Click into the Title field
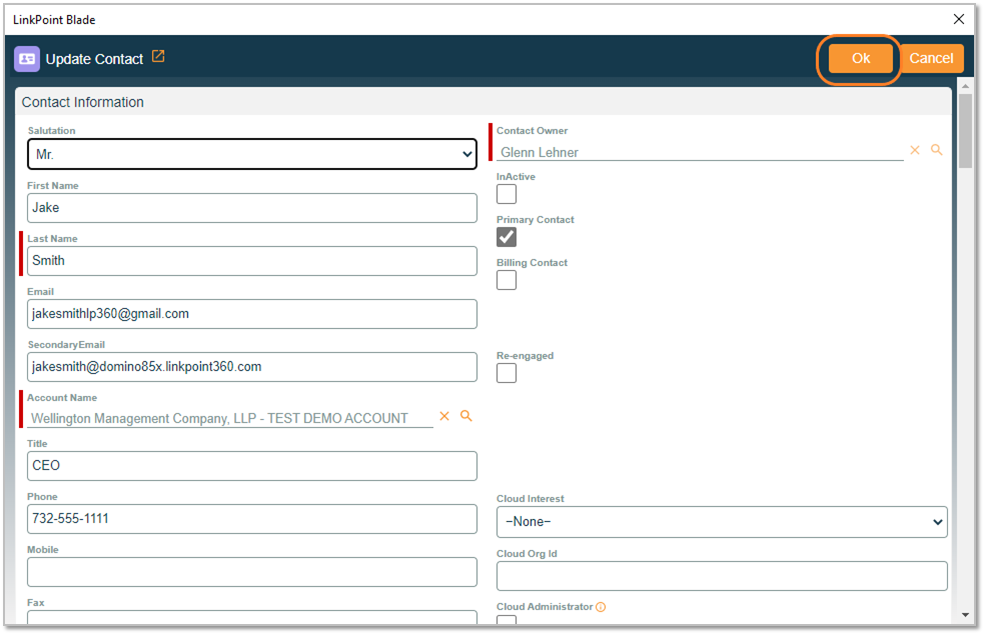Image resolution: width=985 pixels, height=635 pixels. [252, 466]
